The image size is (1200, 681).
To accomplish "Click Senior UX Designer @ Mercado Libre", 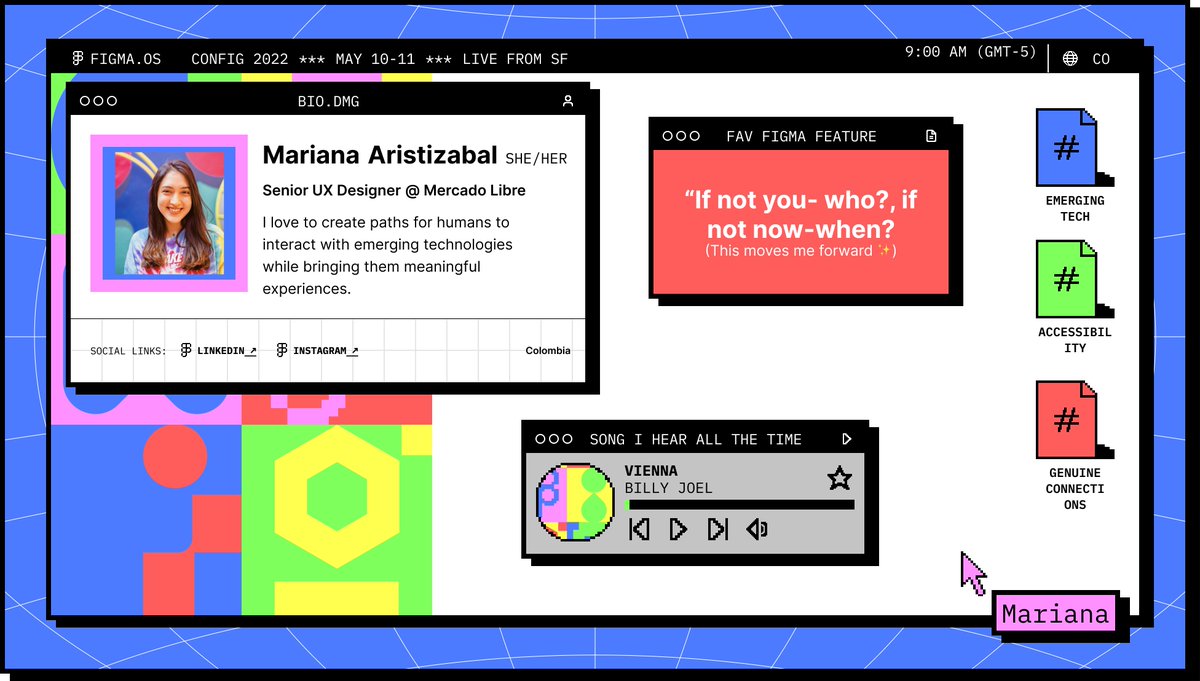I will tap(394, 190).
